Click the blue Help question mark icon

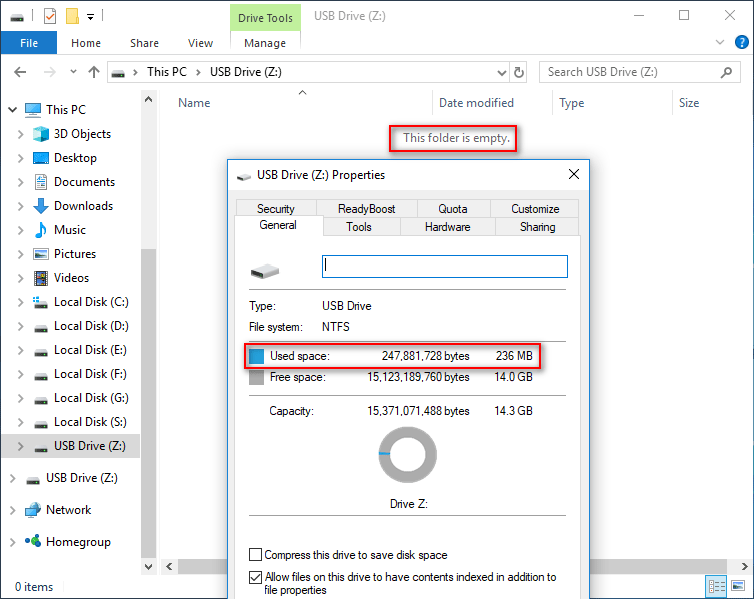(741, 42)
